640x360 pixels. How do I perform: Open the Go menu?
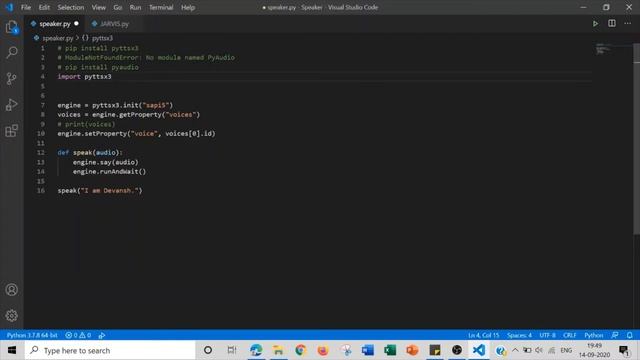click(x=118, y=7)
